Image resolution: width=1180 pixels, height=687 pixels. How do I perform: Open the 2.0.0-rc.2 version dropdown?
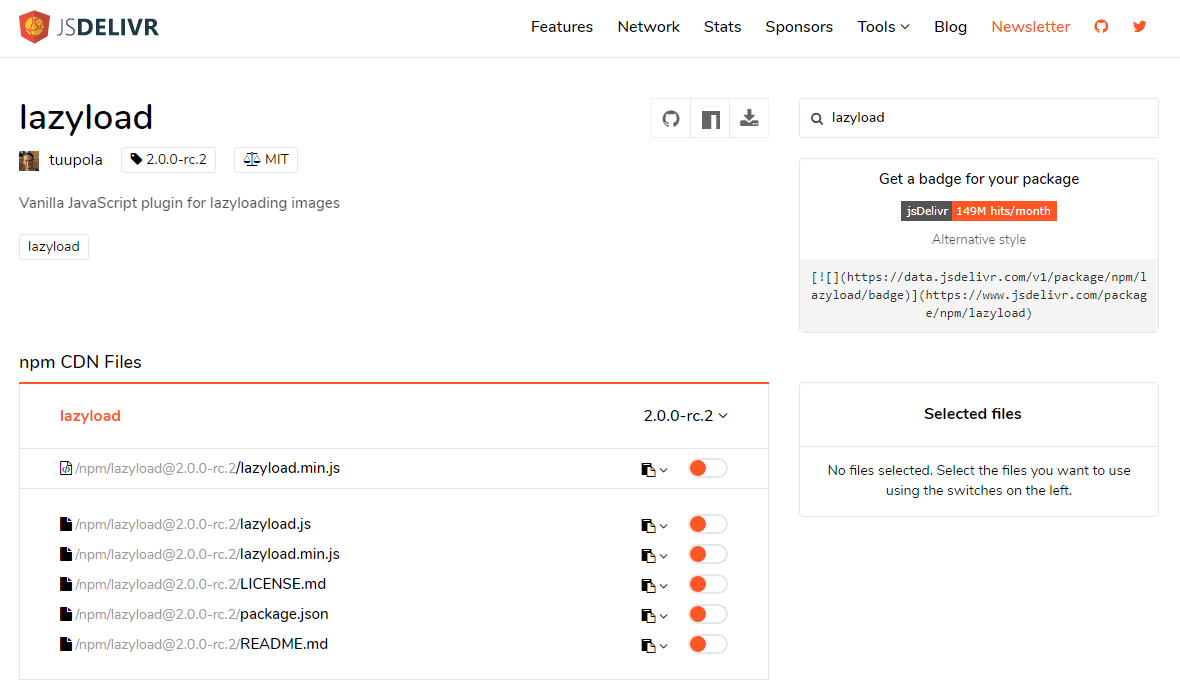[x=685, y=416]
